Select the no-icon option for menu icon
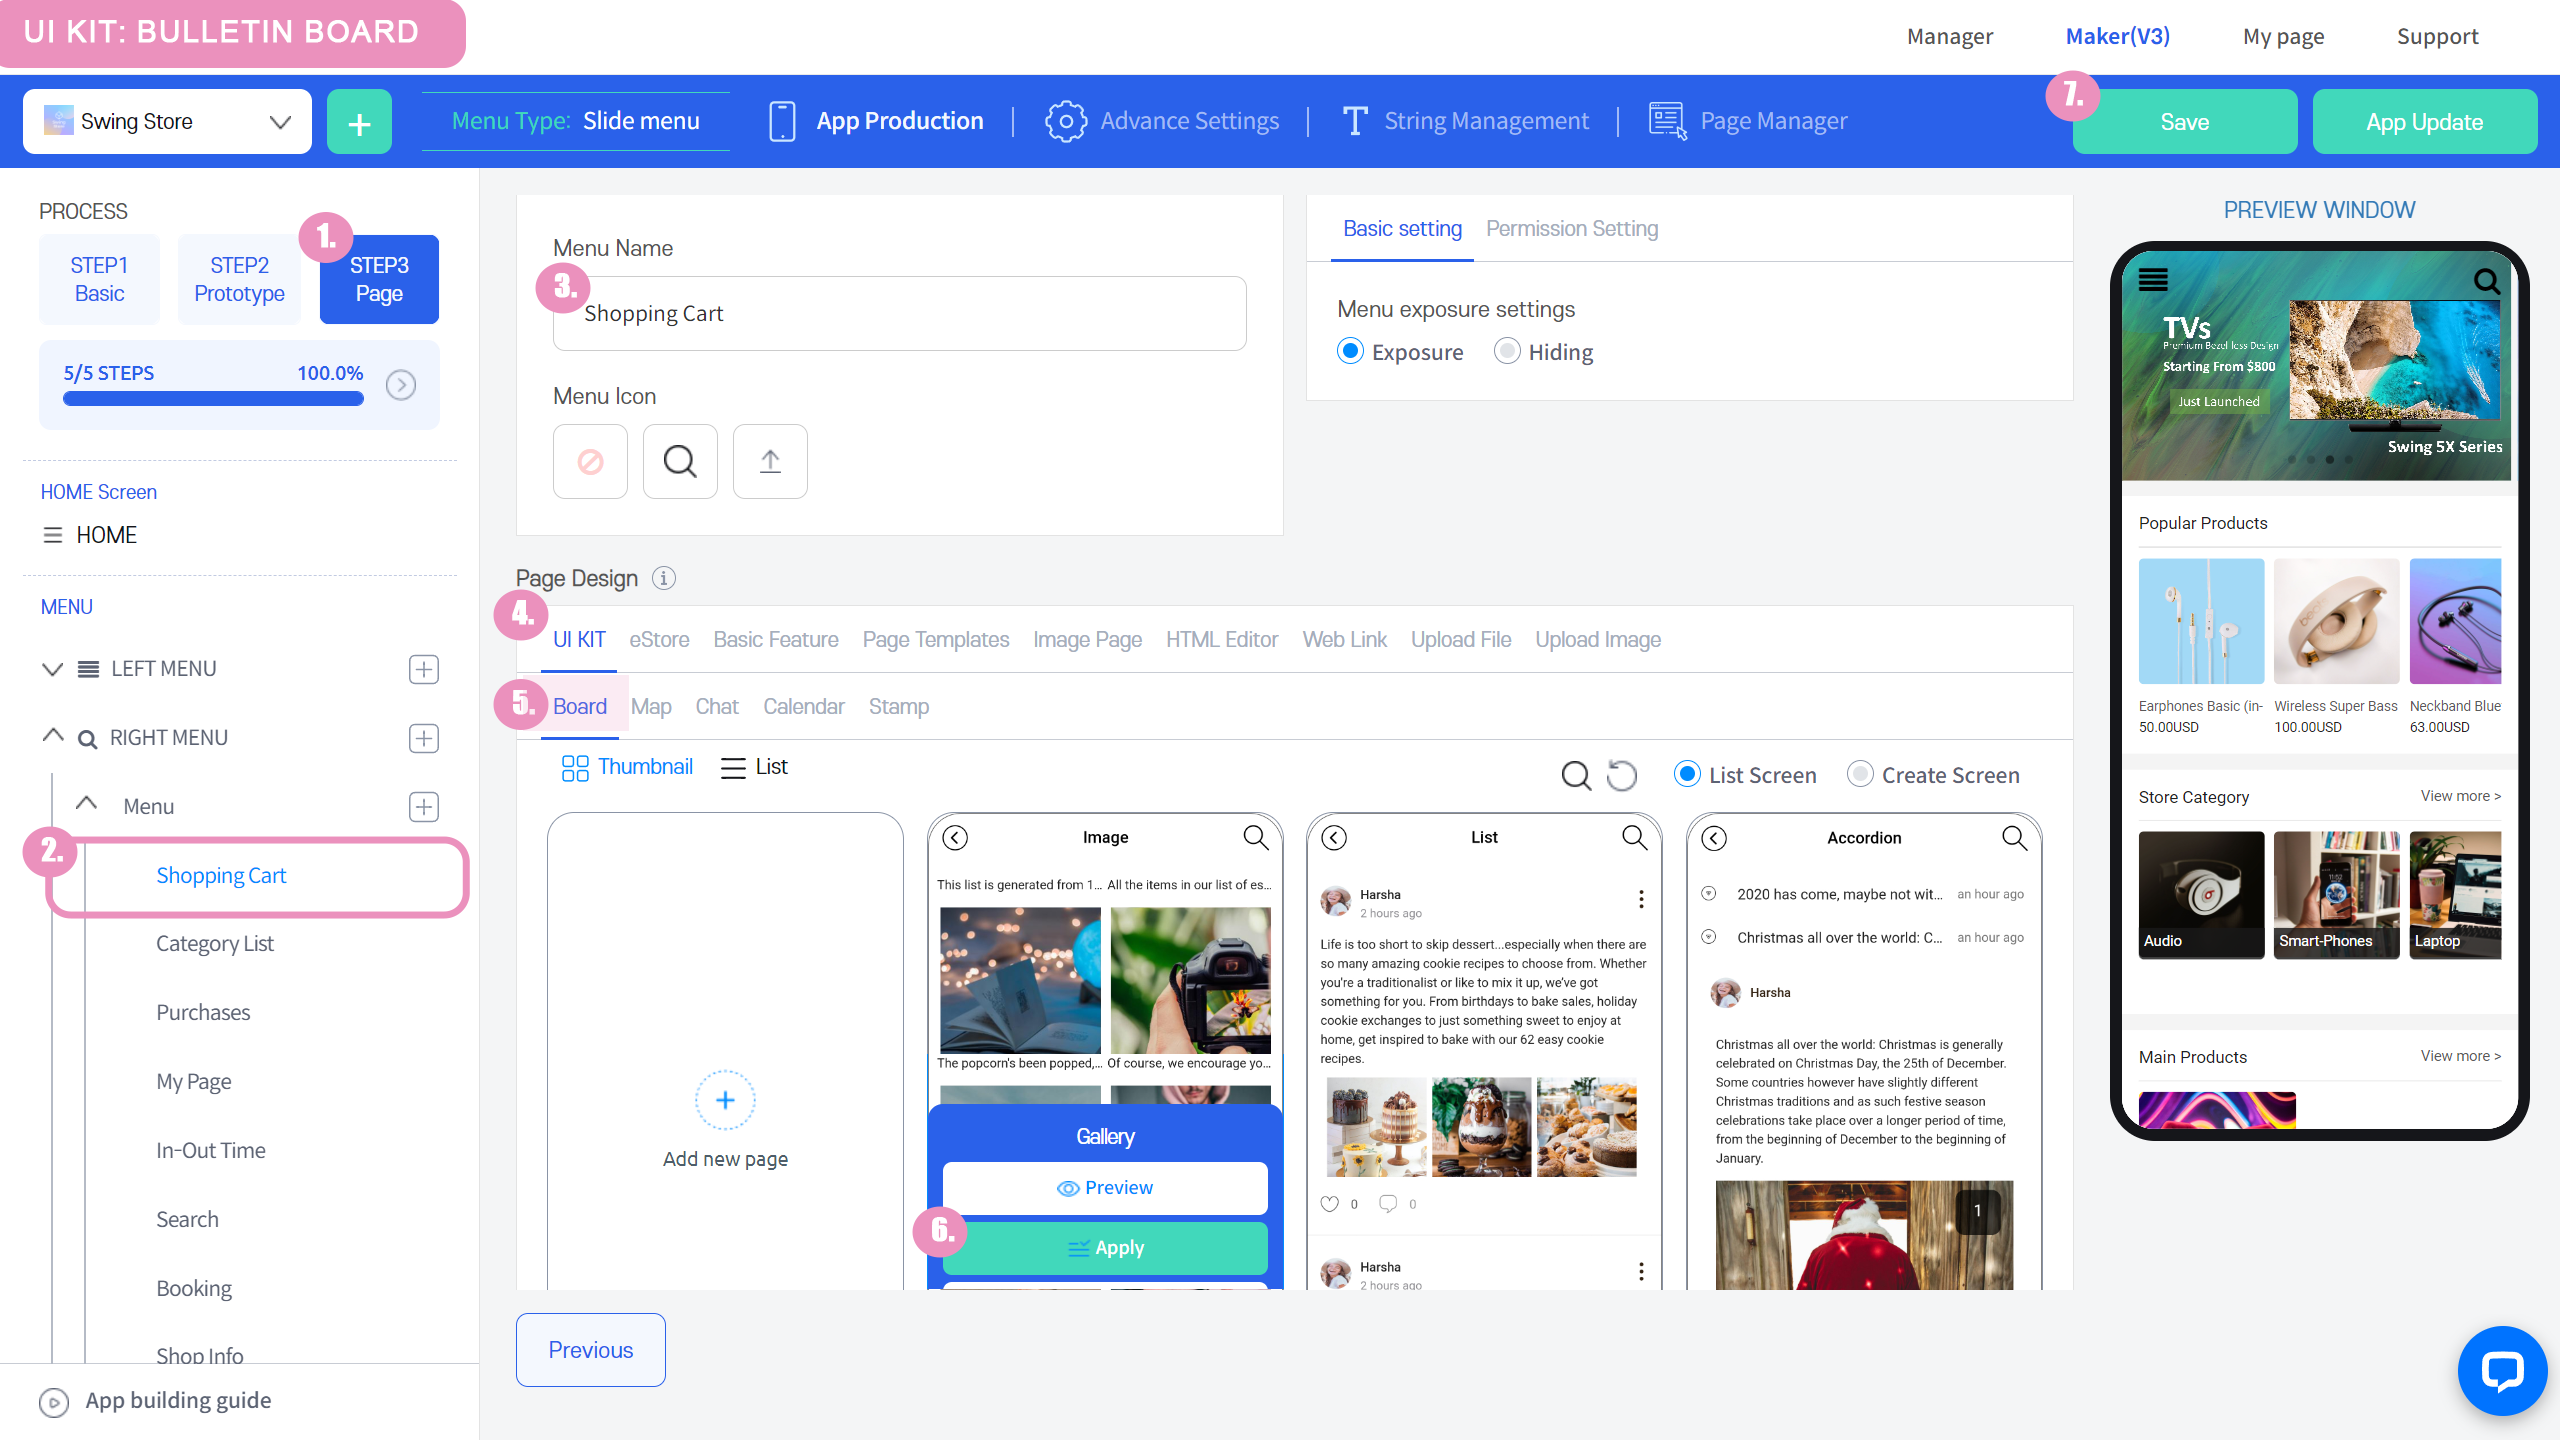 click(590, 461)
